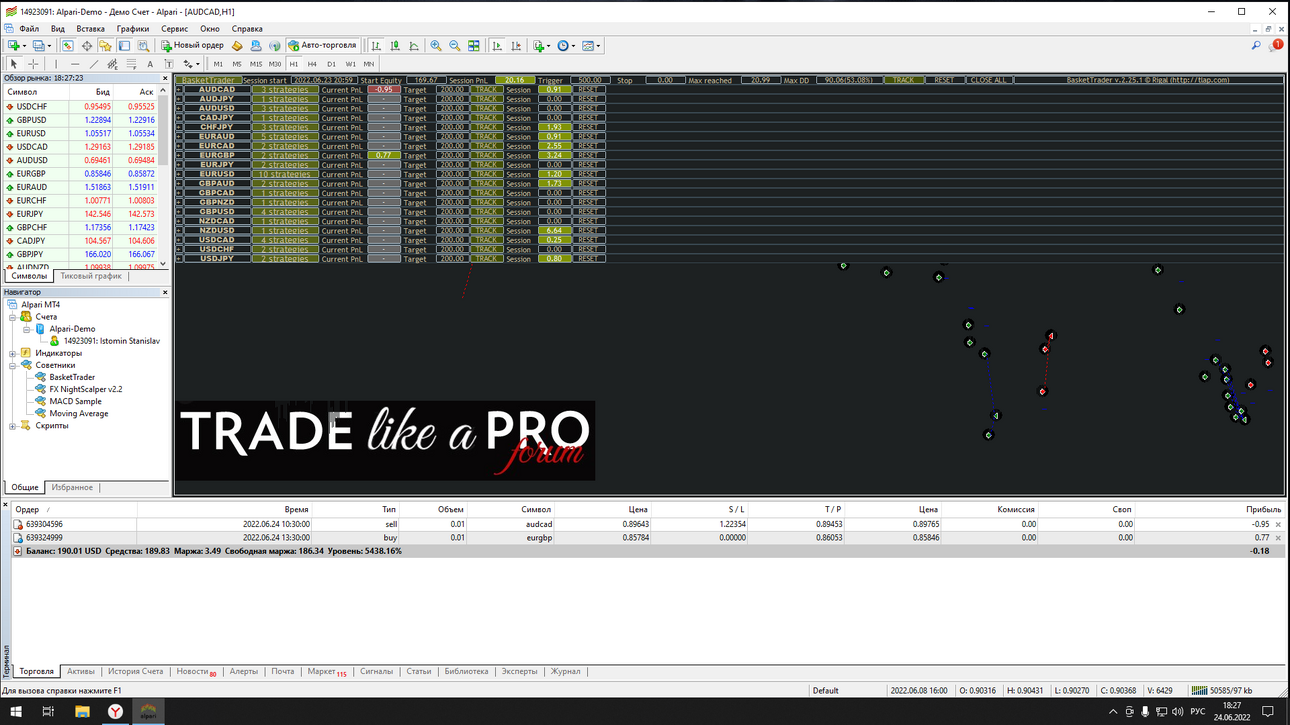
Task: Toggle chart shift icon
Action: click(517, 45)
